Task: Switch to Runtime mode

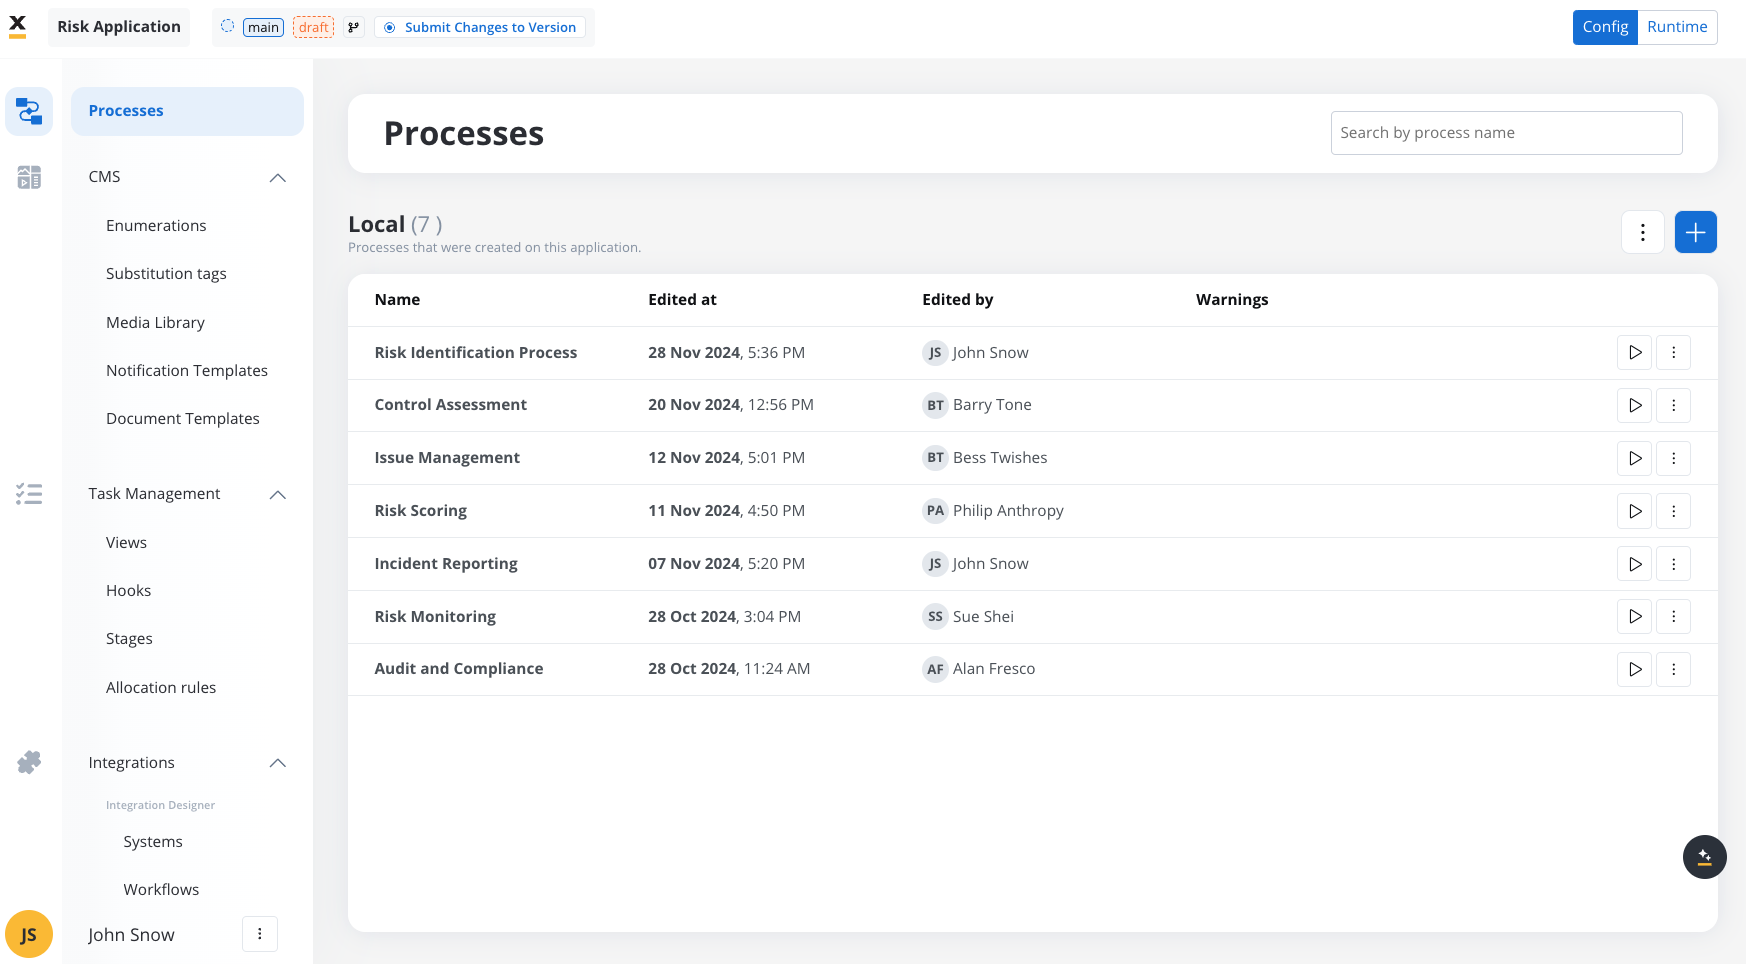Action: click(x=1677, y=27)
